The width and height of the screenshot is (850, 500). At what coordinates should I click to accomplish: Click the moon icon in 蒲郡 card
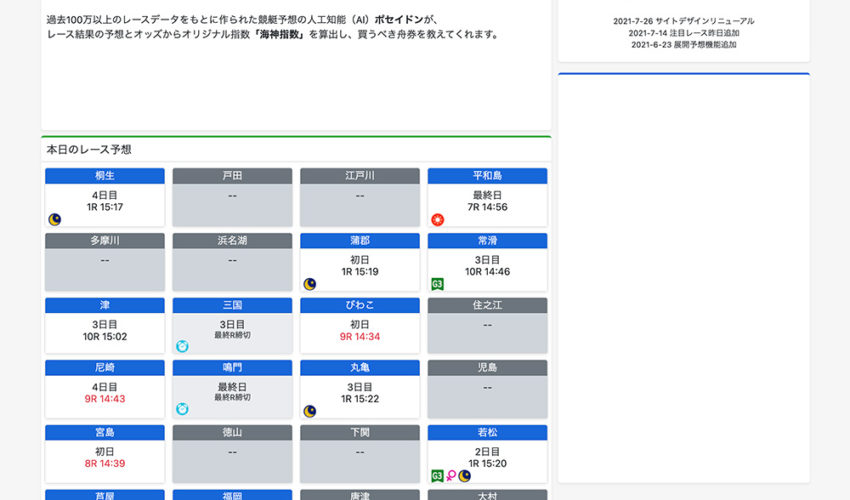(x=310, y=284)
